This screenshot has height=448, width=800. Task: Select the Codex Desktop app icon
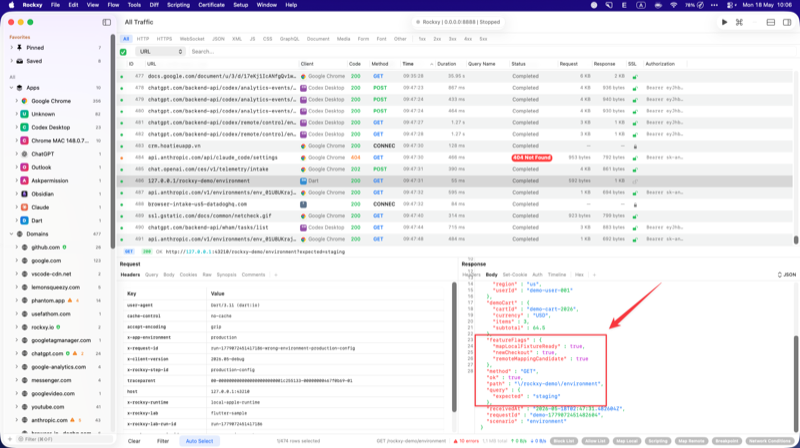coord(24,128)
